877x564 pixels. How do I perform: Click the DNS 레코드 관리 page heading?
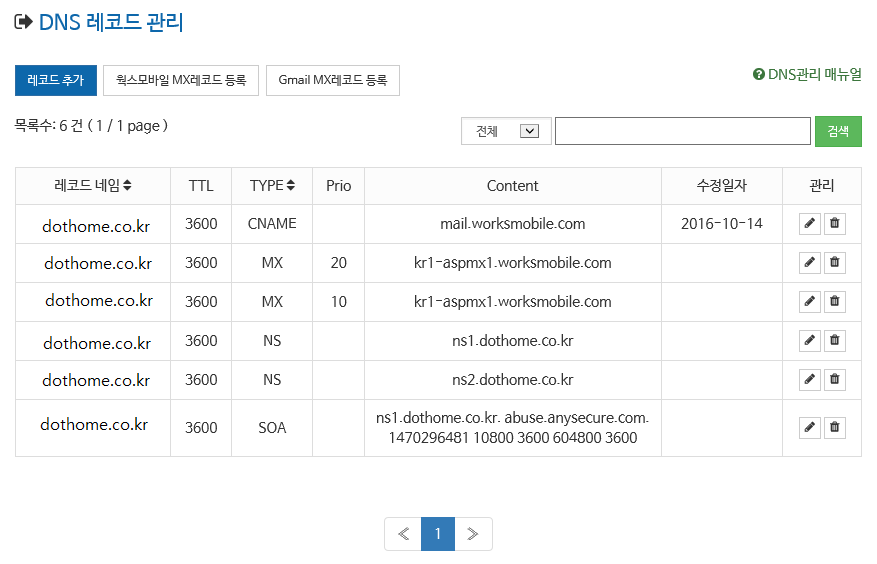[x=111, y=22]
